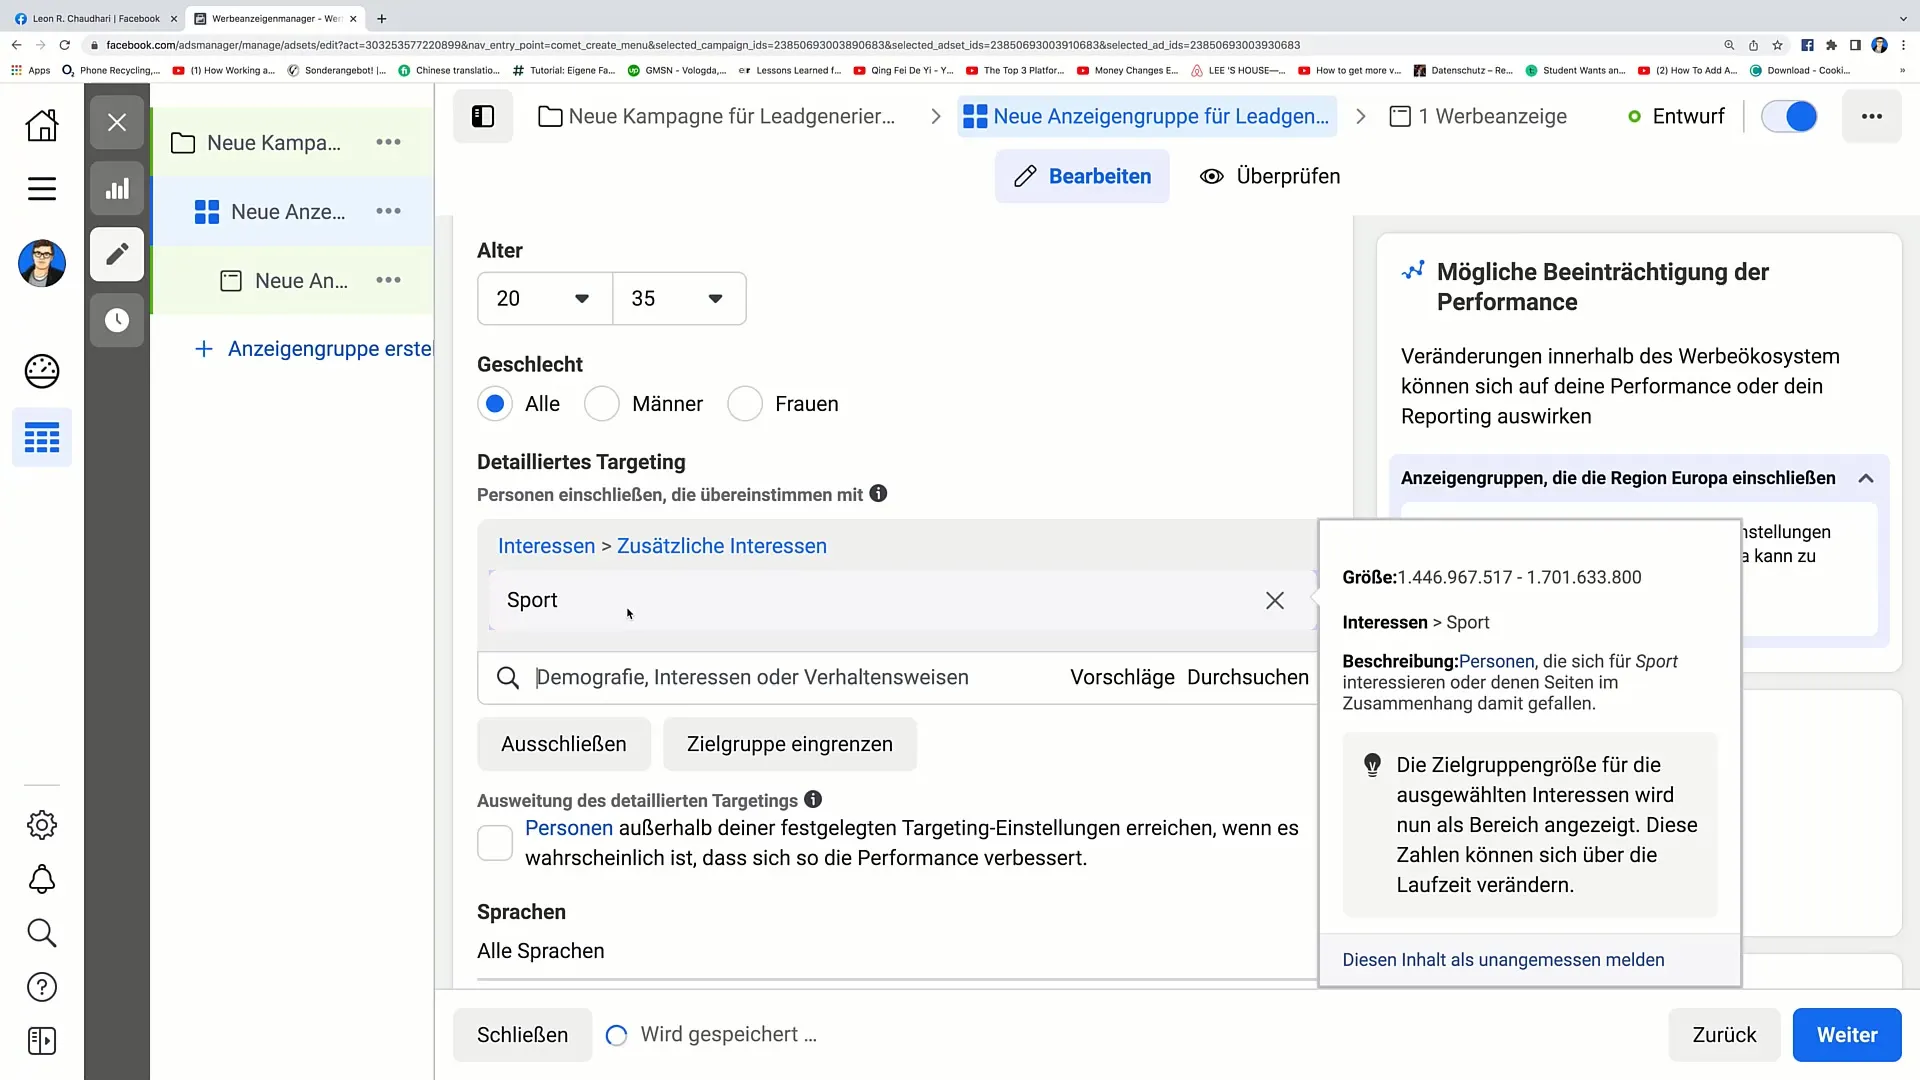Click the Zielgruppe eingrenzen button

point(790,744)
